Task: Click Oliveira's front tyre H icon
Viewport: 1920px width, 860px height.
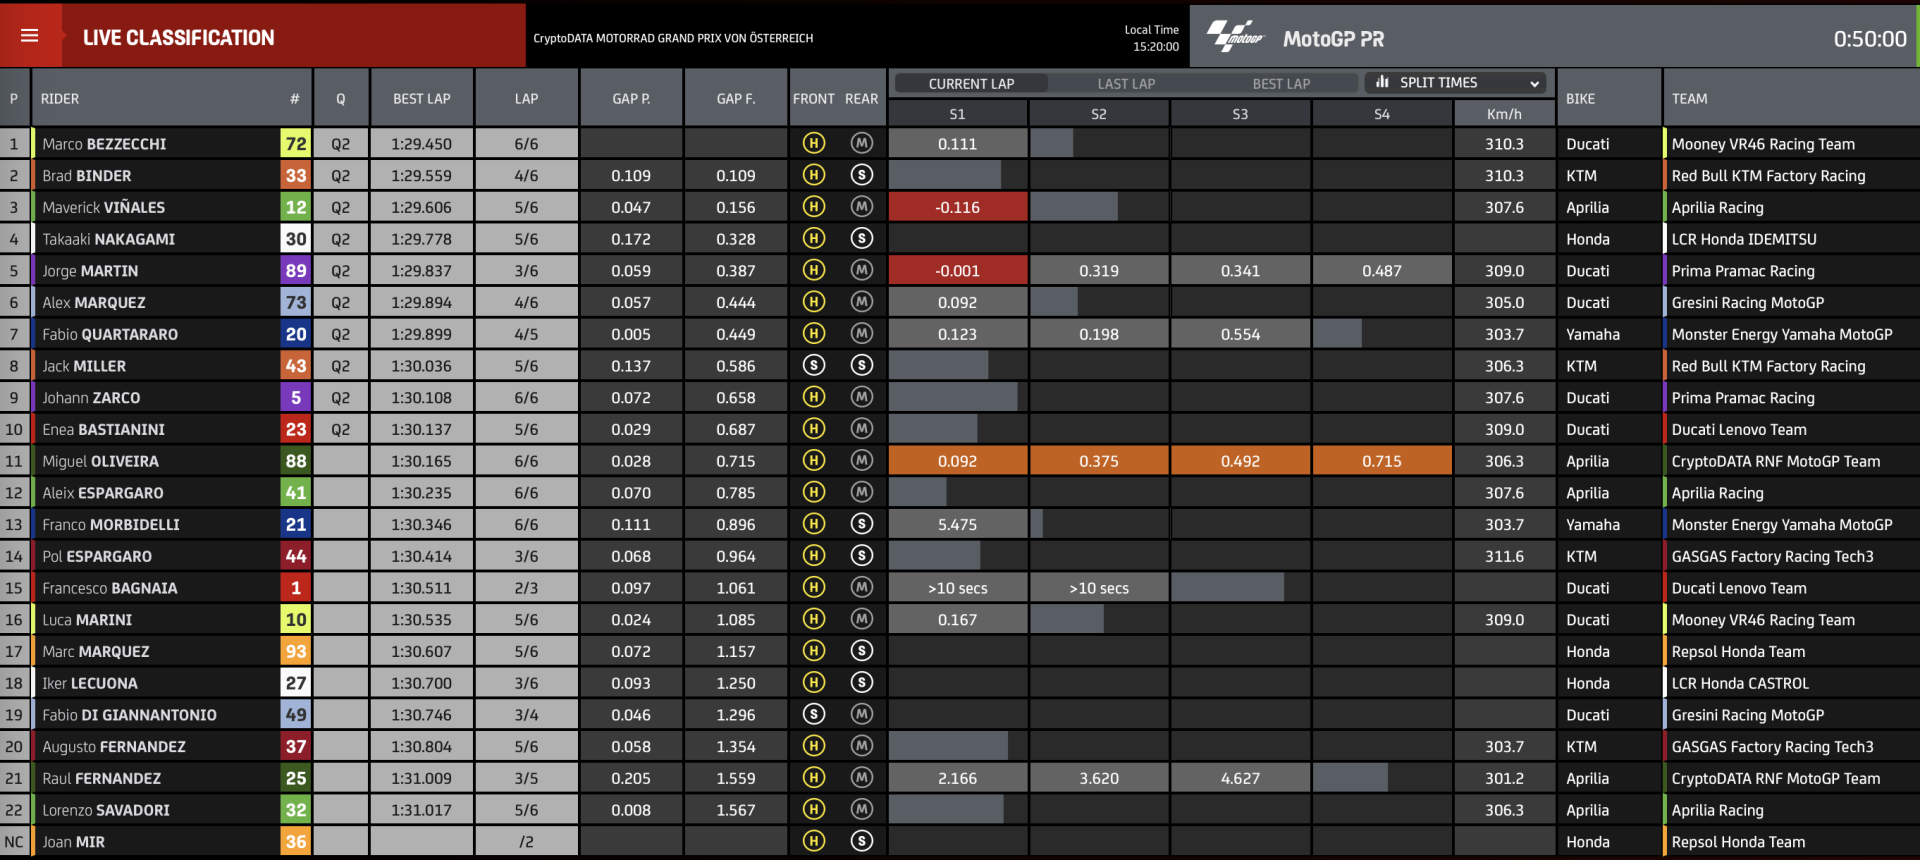Action: [814, 461]
